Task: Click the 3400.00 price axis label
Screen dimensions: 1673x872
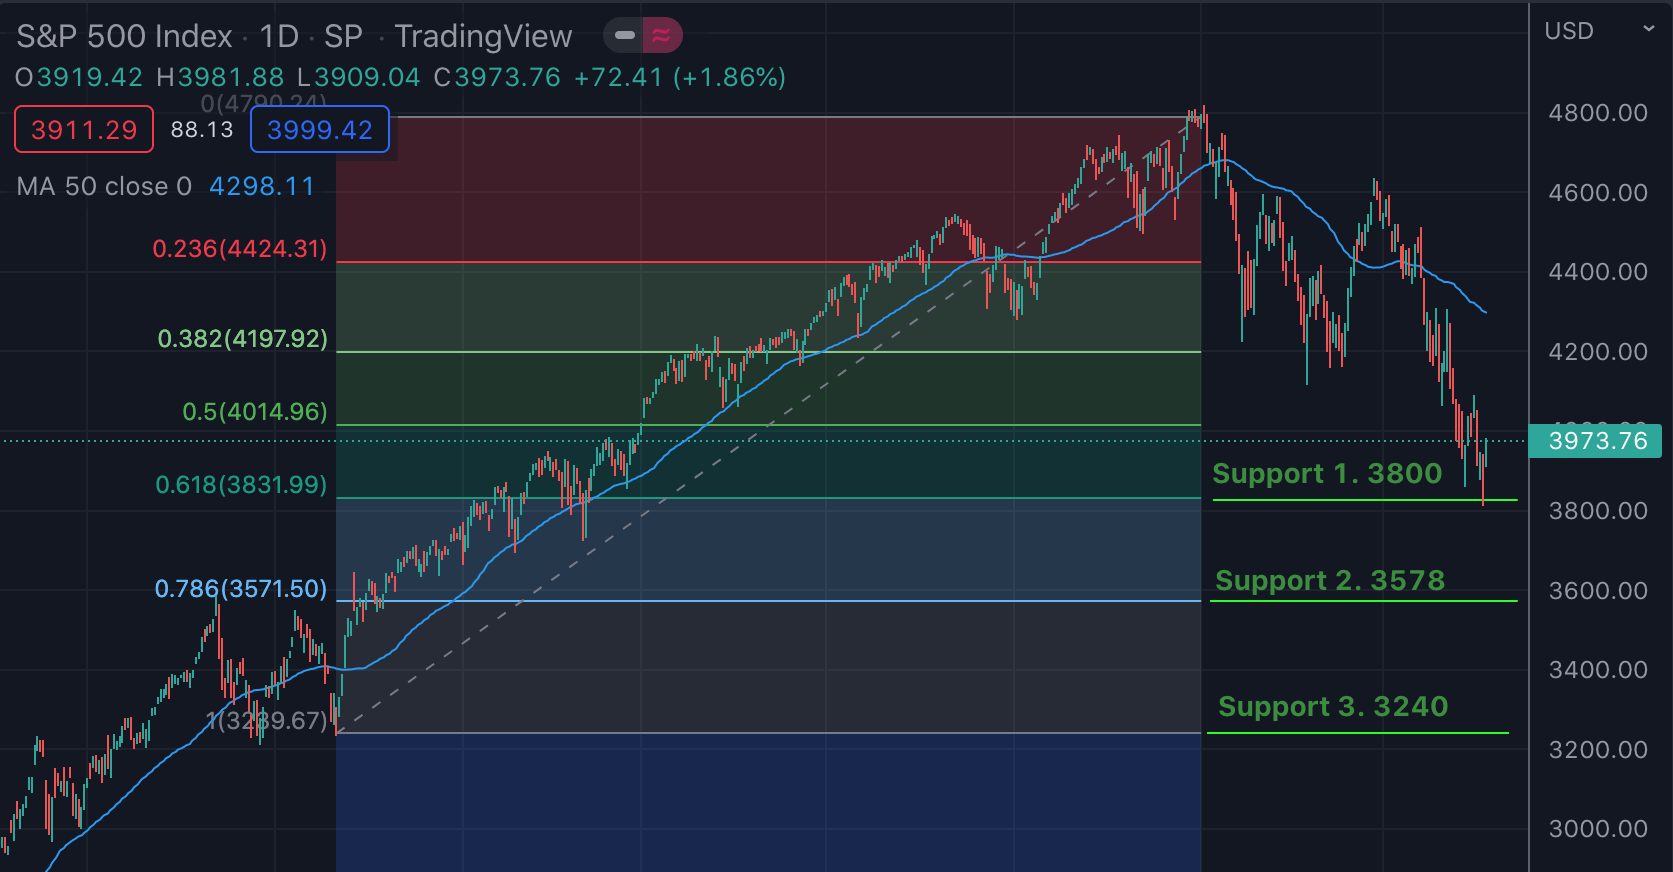Action: click(1598, 670)
